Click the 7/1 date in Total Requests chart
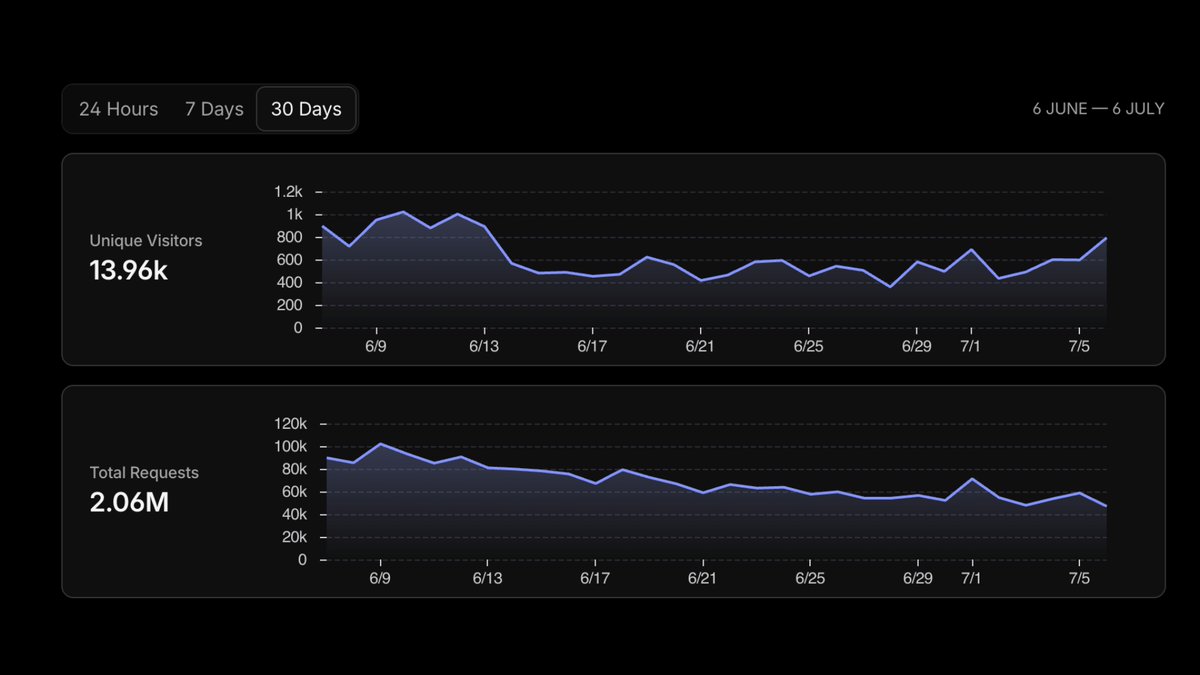Image resolution: width=1200 pixels, height=675 pixels. 972,578
